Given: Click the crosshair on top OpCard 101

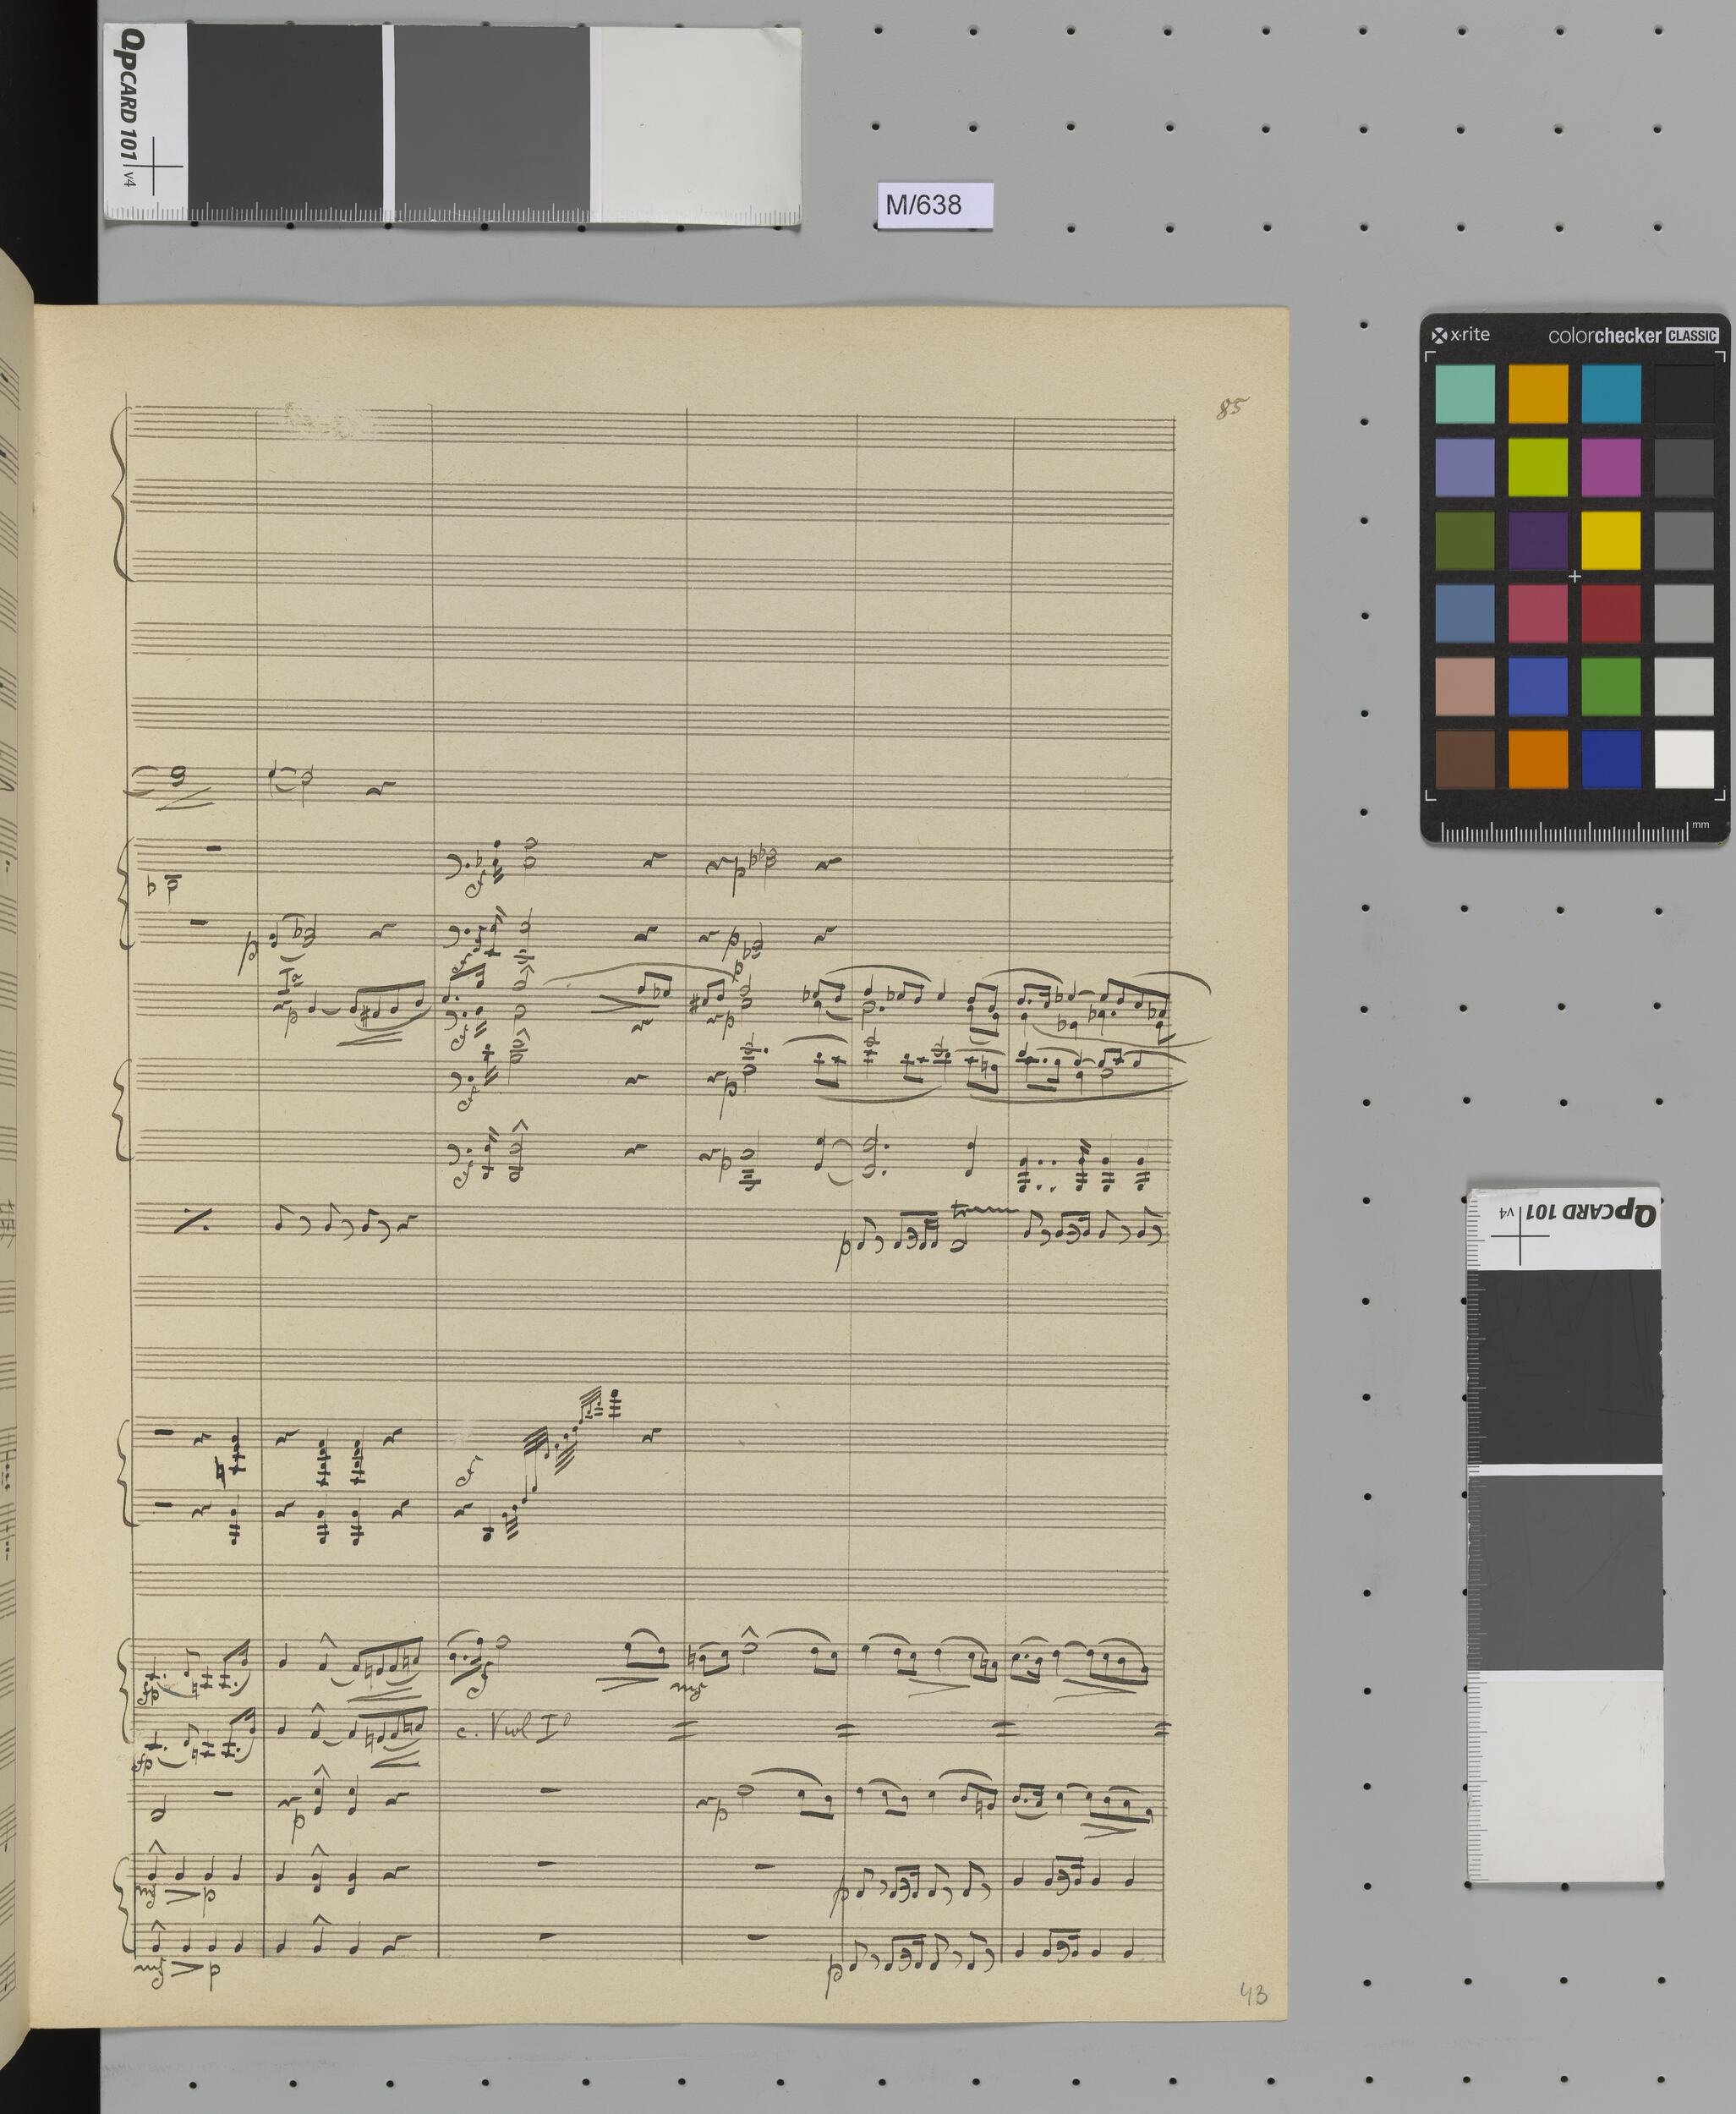Looking at the screenshot, I should click(154, 166).
